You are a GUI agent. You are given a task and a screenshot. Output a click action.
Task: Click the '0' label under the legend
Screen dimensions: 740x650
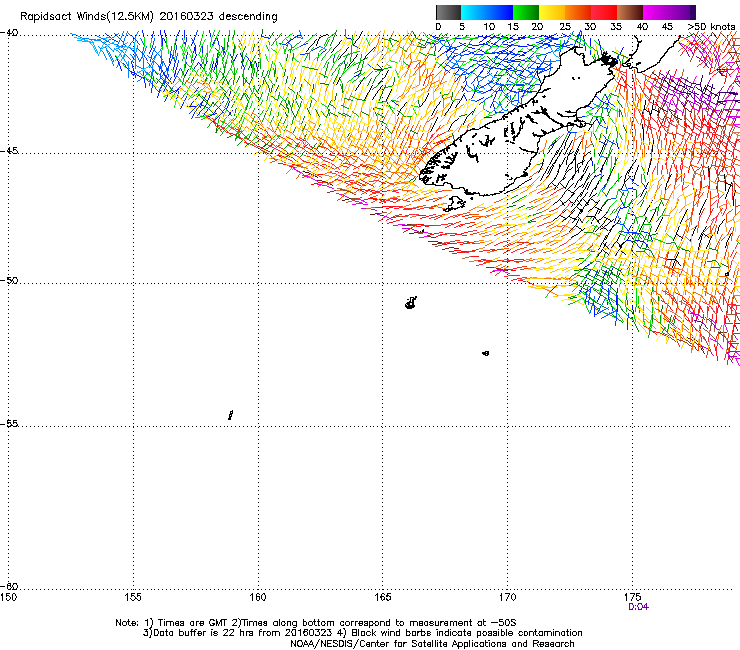pyautogui.click(x=438, y=27)
